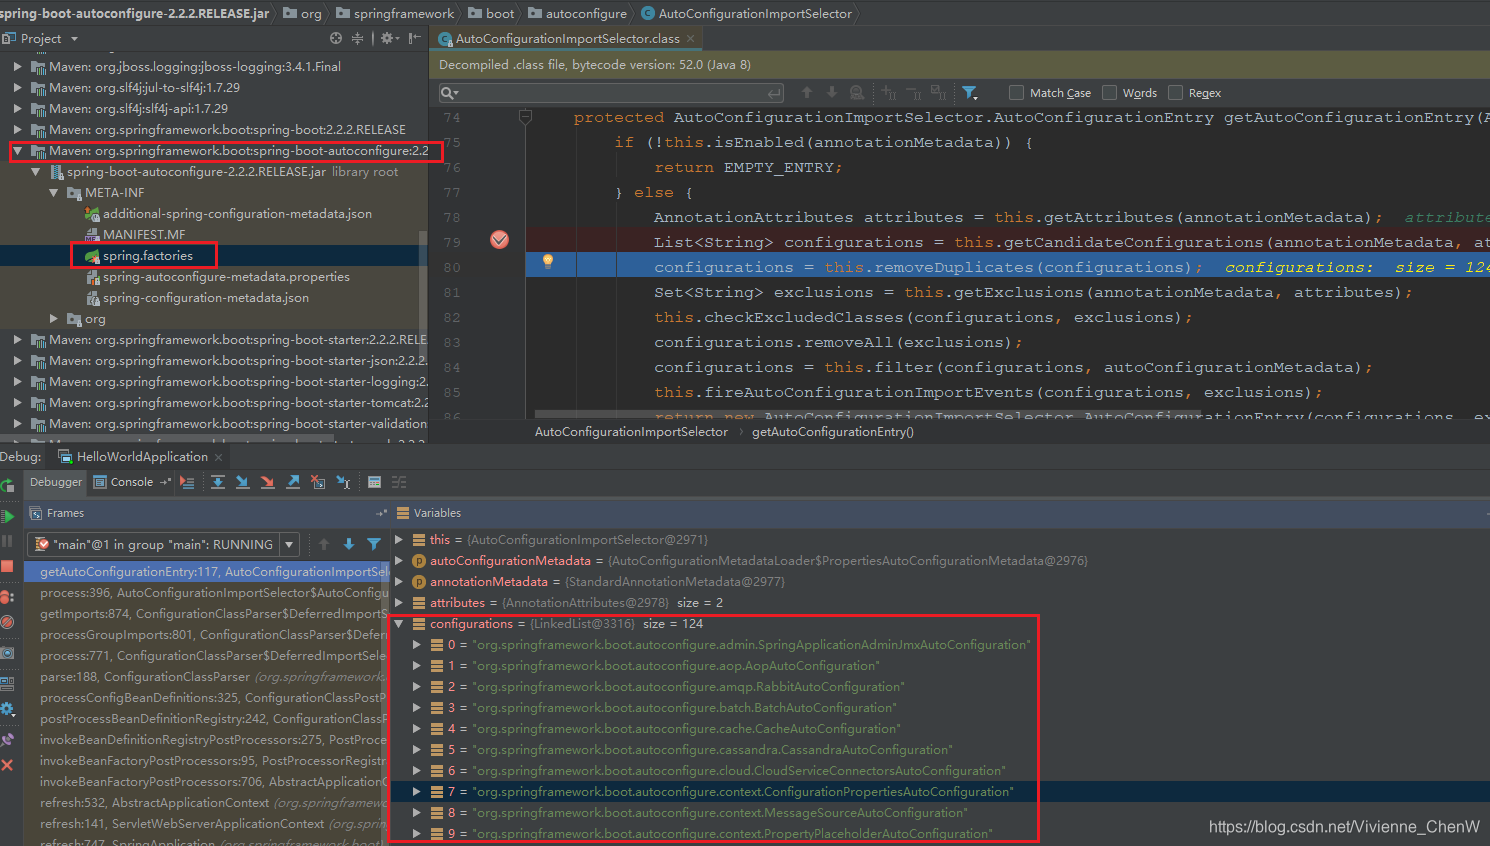Expand spring-boot-starter-tomcat Maven library

click(17, 403)
